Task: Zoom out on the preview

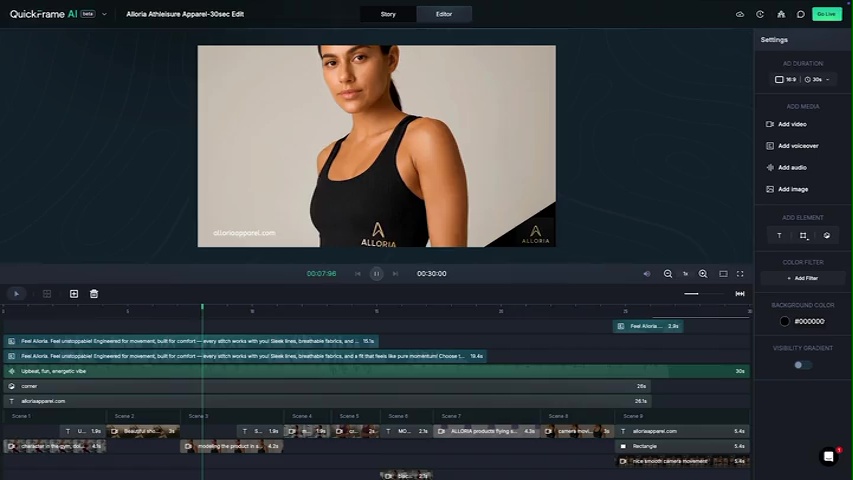Action: coord(668,274)
